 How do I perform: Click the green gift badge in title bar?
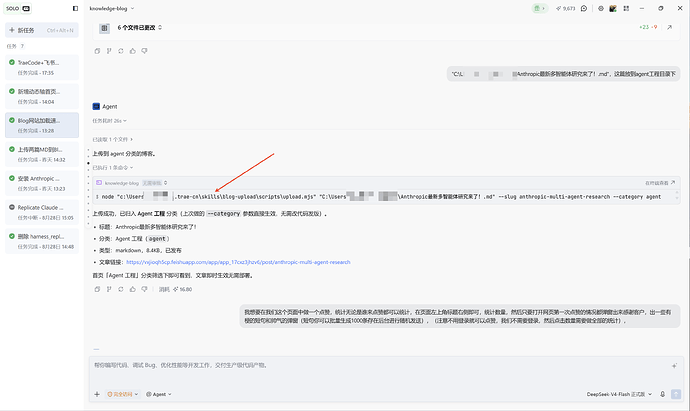coord(540,8)
